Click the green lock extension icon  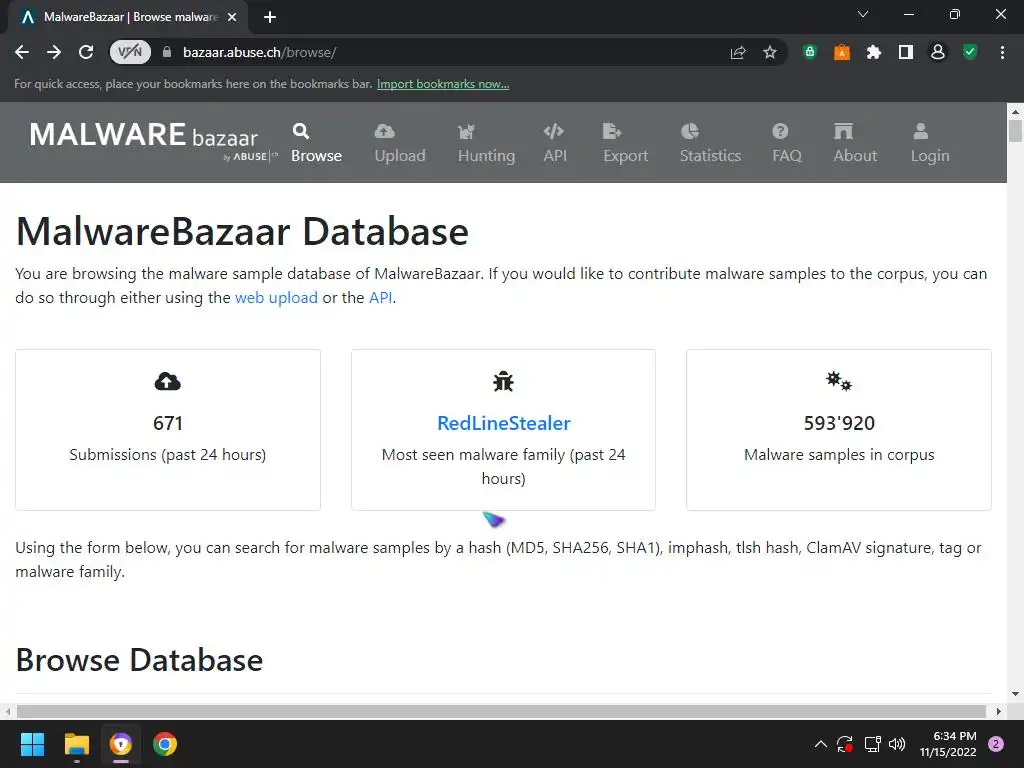[810, 52]
